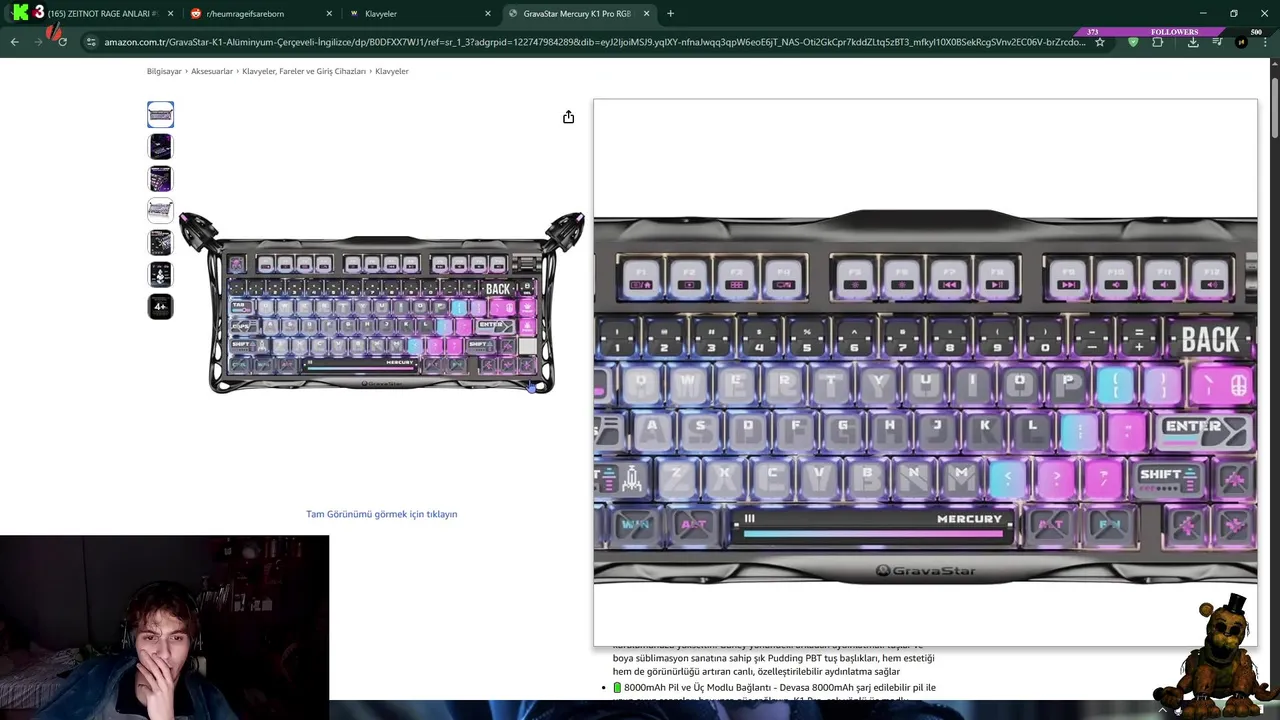Image resolution: width=1280 pixels, height=720 pixels.
Task: Close the r/heumrageifsareborn tab
Action: click(329, 14)
